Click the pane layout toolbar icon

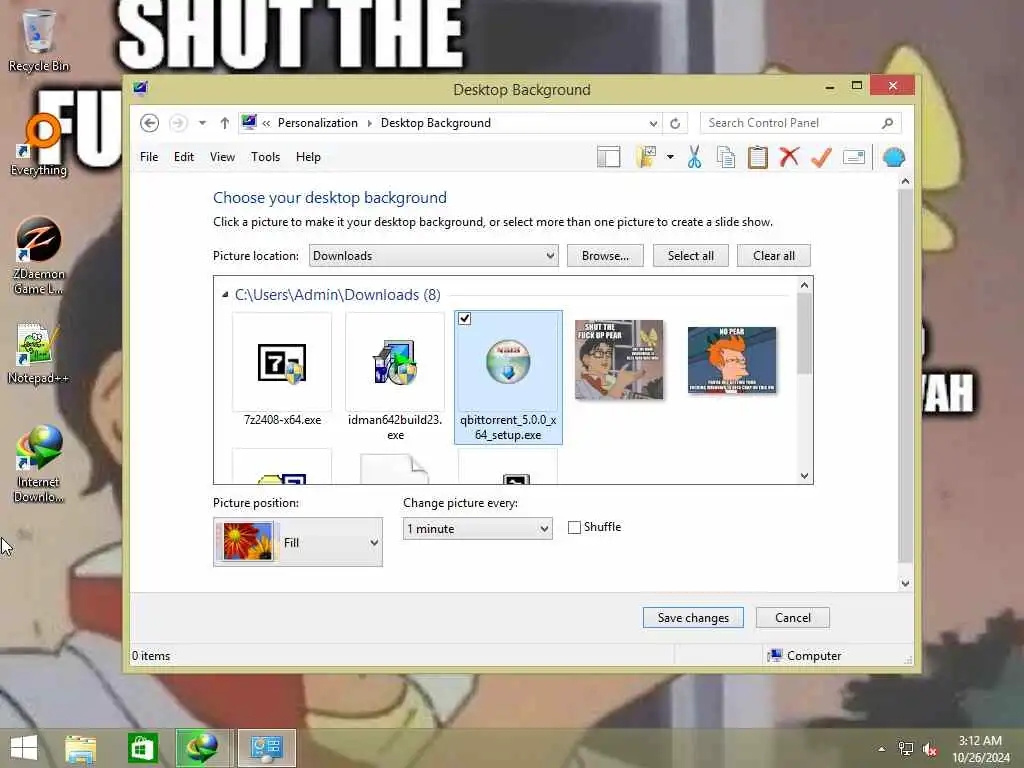pos(608,157)
